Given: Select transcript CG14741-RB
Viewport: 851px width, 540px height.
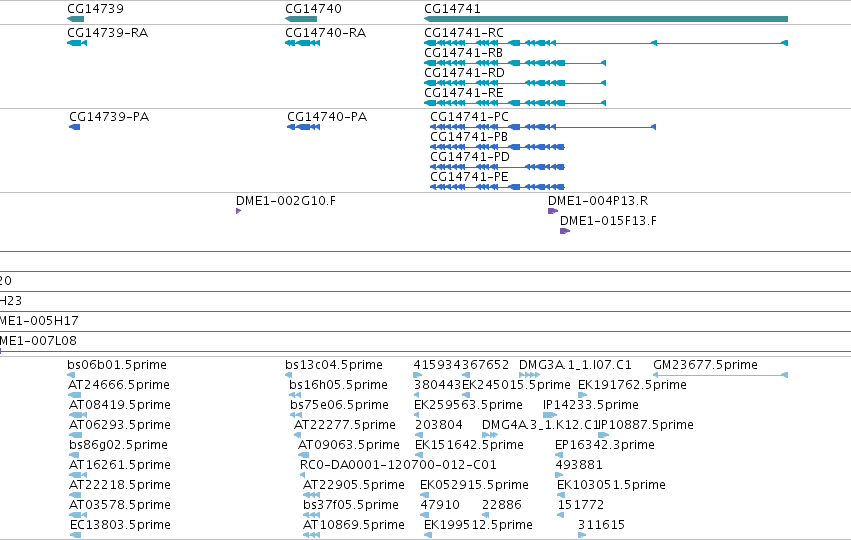Looking at the screenshot, I should coord(463,53).
